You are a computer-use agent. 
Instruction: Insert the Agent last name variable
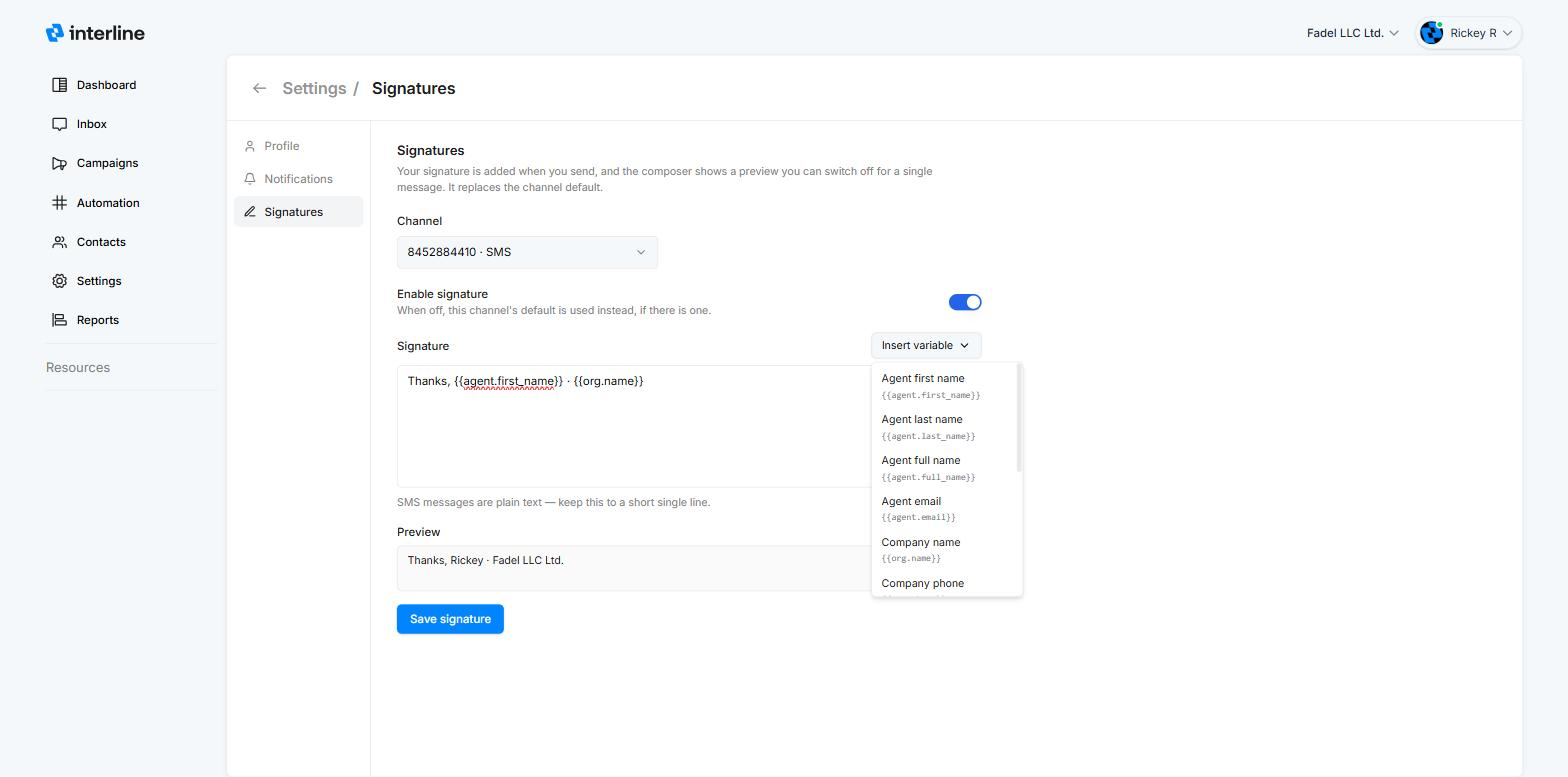(x=944, y=427)
